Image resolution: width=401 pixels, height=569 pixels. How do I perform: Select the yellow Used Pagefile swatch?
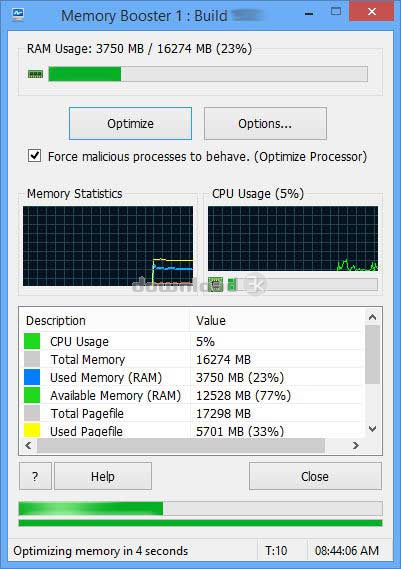(32, 430)
